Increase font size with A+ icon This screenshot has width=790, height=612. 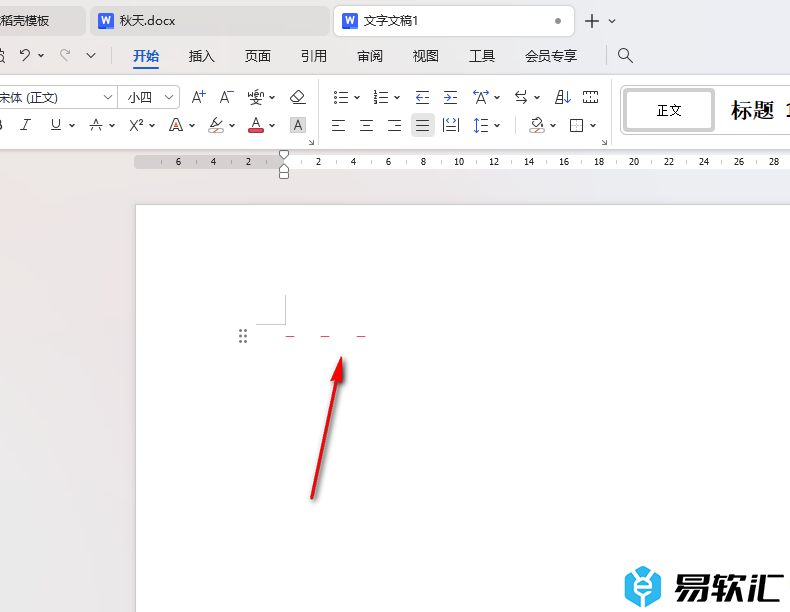[x=199, y=97]
